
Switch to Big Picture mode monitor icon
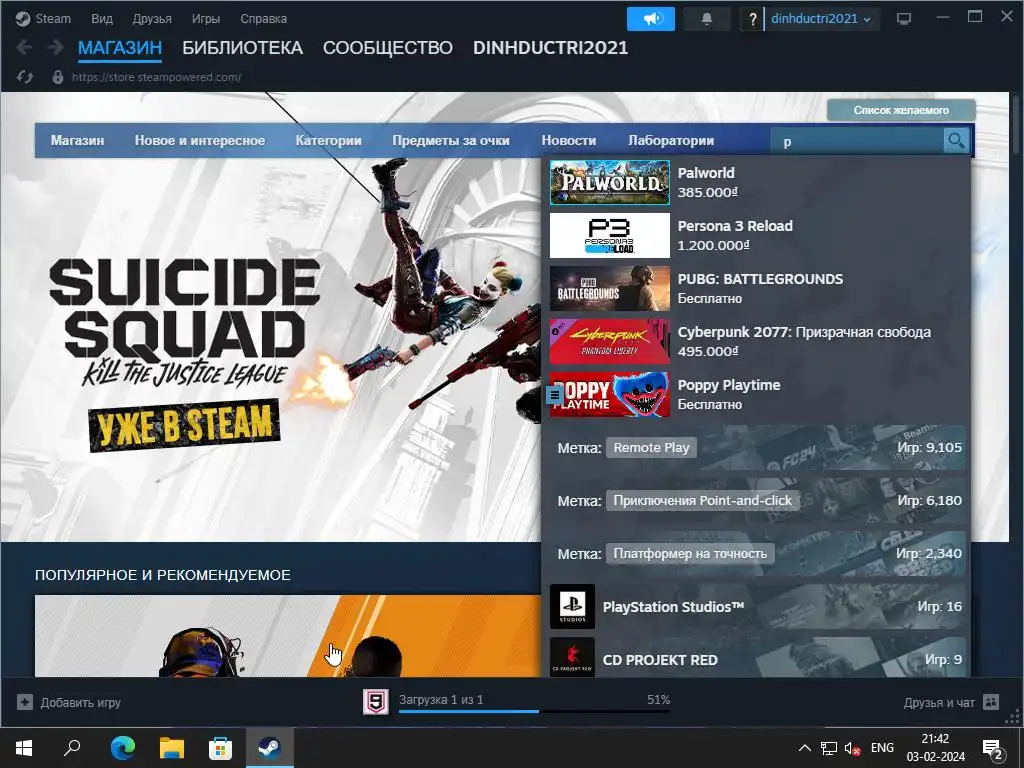(904, 19)
